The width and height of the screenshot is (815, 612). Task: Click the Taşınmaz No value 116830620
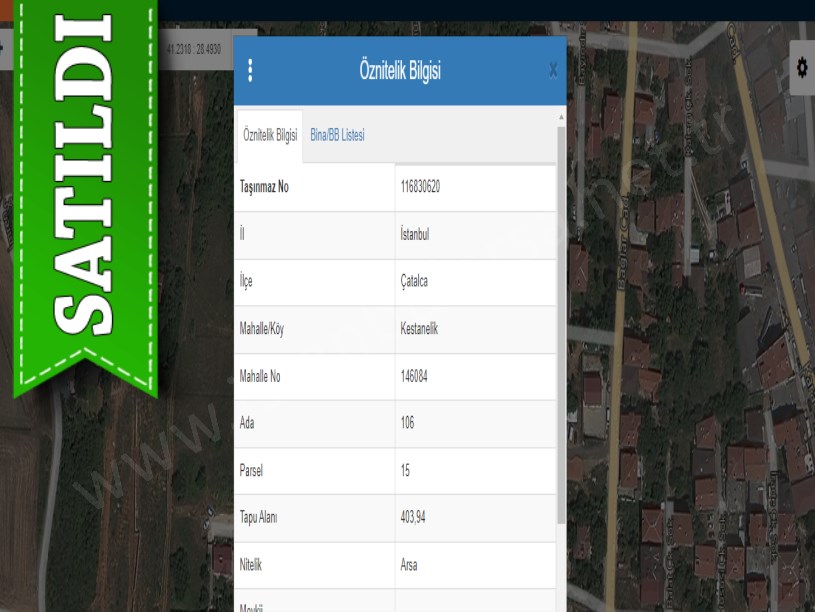point(420,187)
